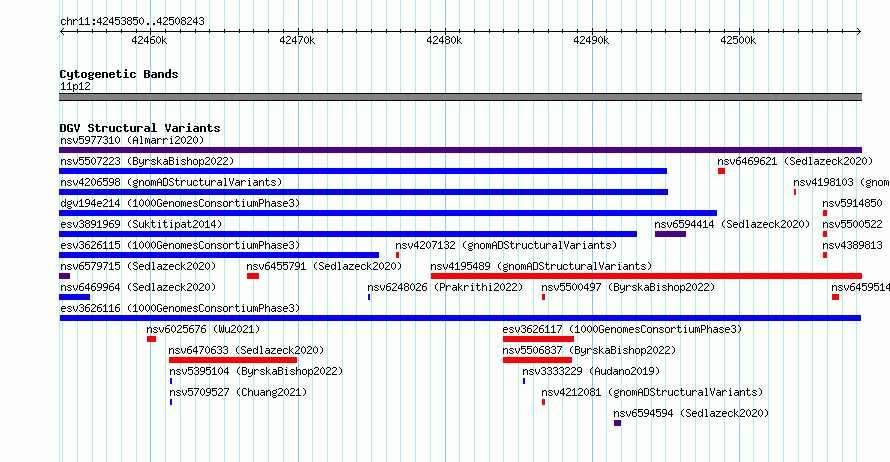Screen dimensions: 890x462
Task: Select nsv4207132 (gnomADStructuralVariants) label
Action: click(506, 245)
